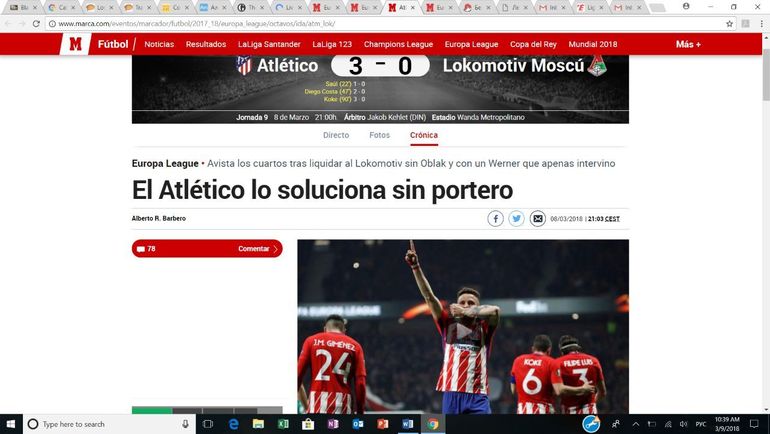Select the Crónica tab
The width and height of the screenshot is (770, 434).
tap(424, 135)
